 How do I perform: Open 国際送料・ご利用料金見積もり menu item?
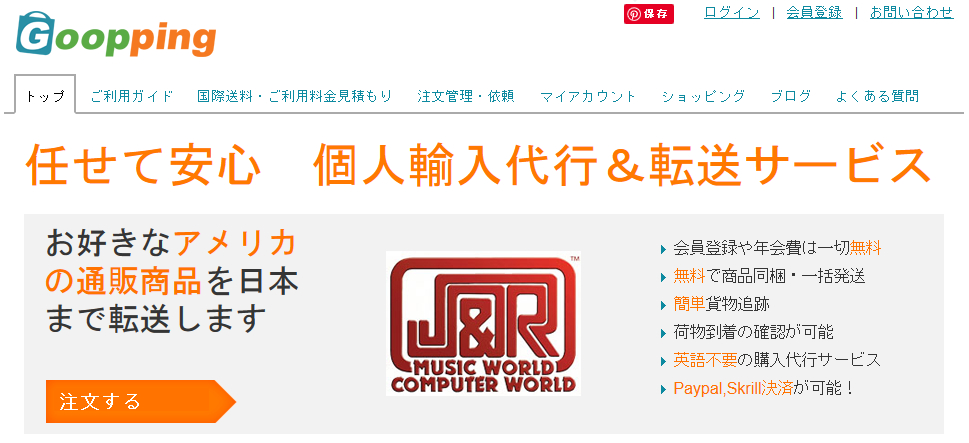[295, 96]
